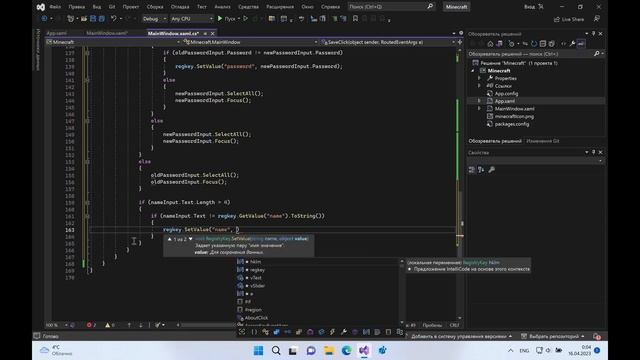Expand the App.xaml node
The image size is (640, 360).
[x=480, y=101]
